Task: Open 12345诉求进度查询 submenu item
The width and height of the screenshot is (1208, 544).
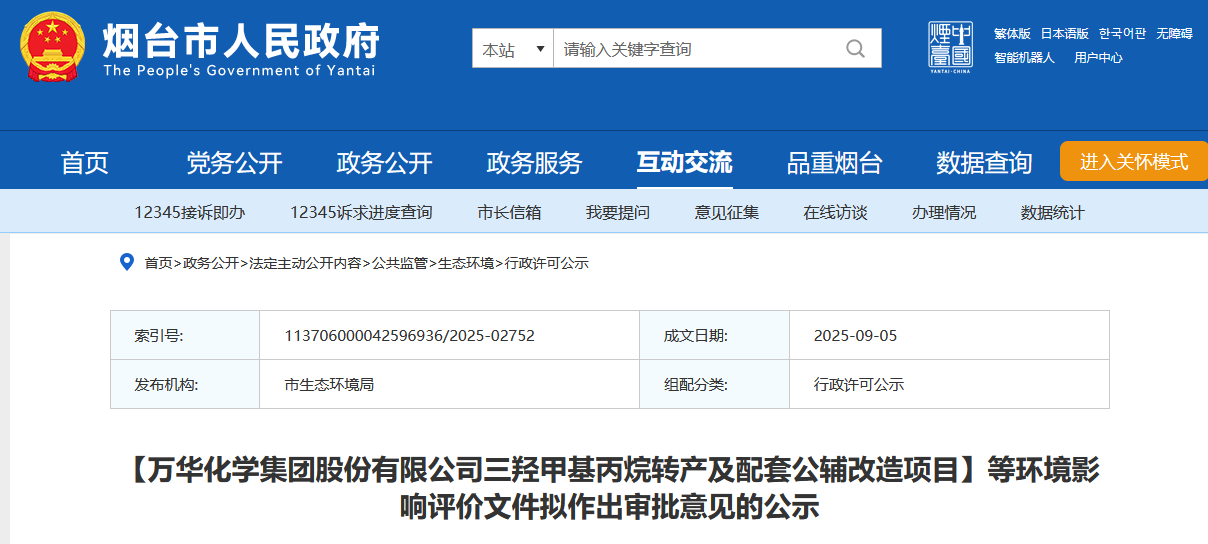Action: (361, 212)
